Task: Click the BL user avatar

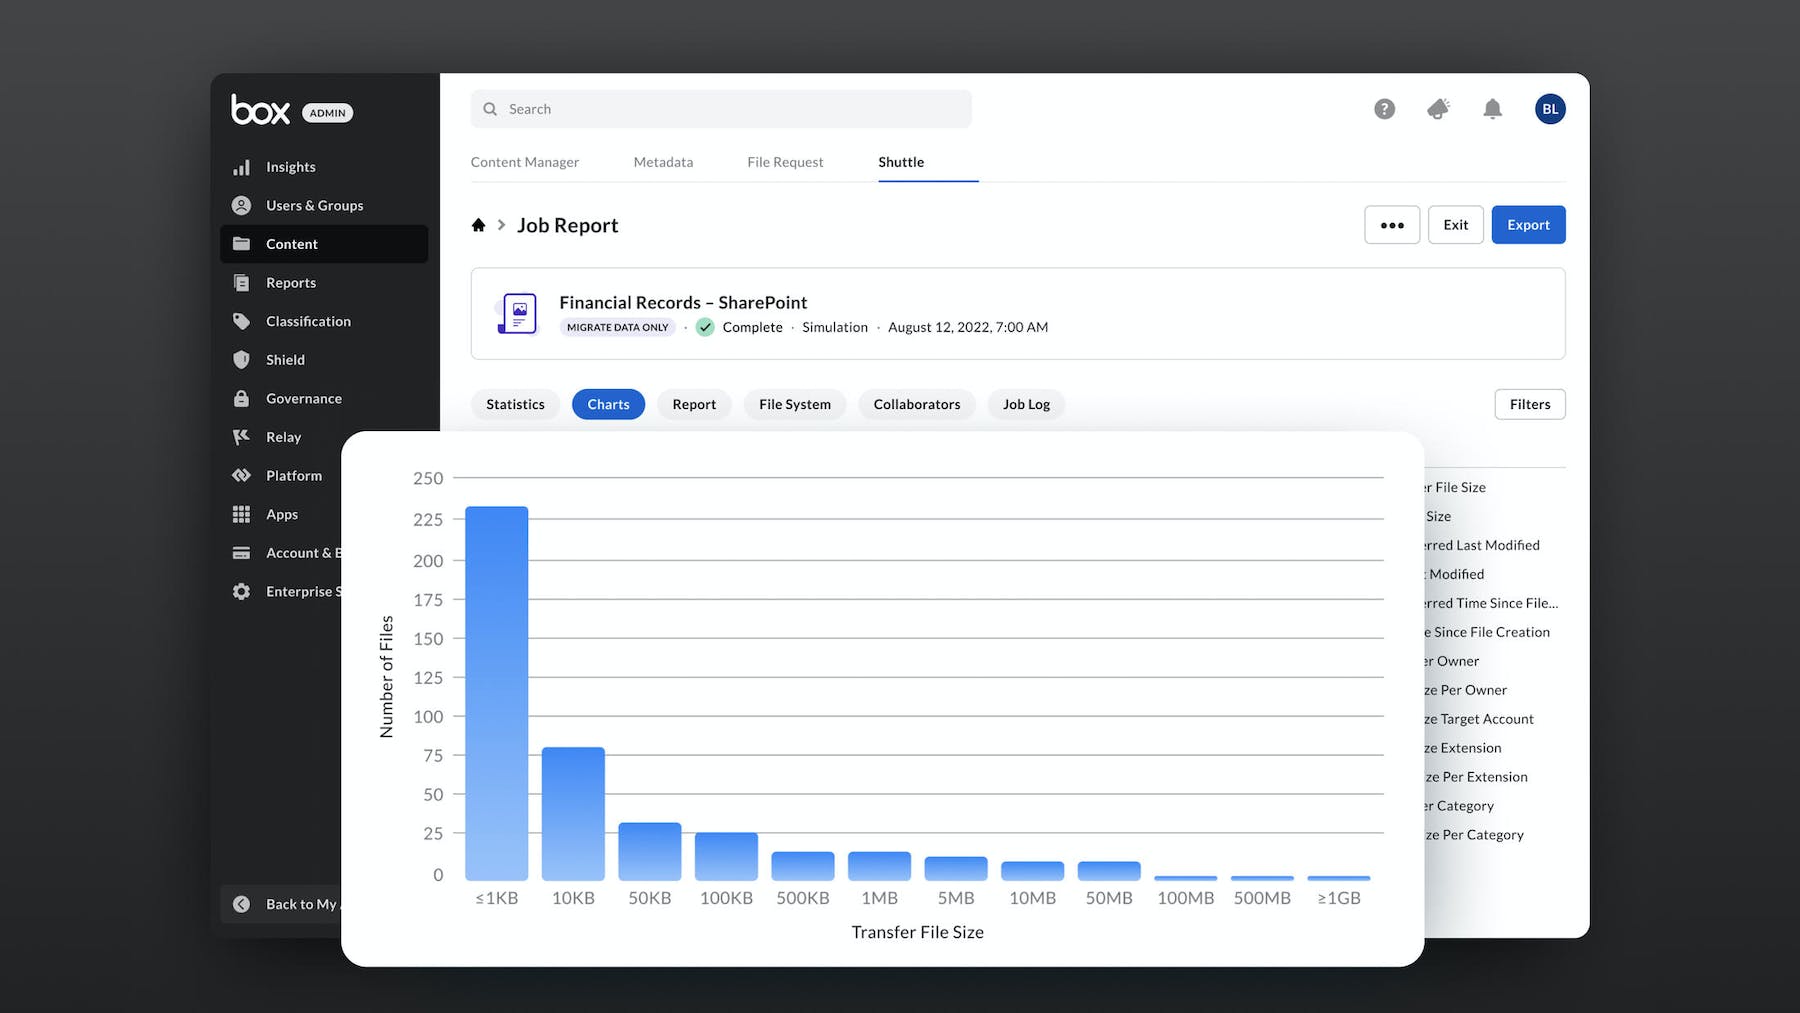Action: coord(1549,109)
